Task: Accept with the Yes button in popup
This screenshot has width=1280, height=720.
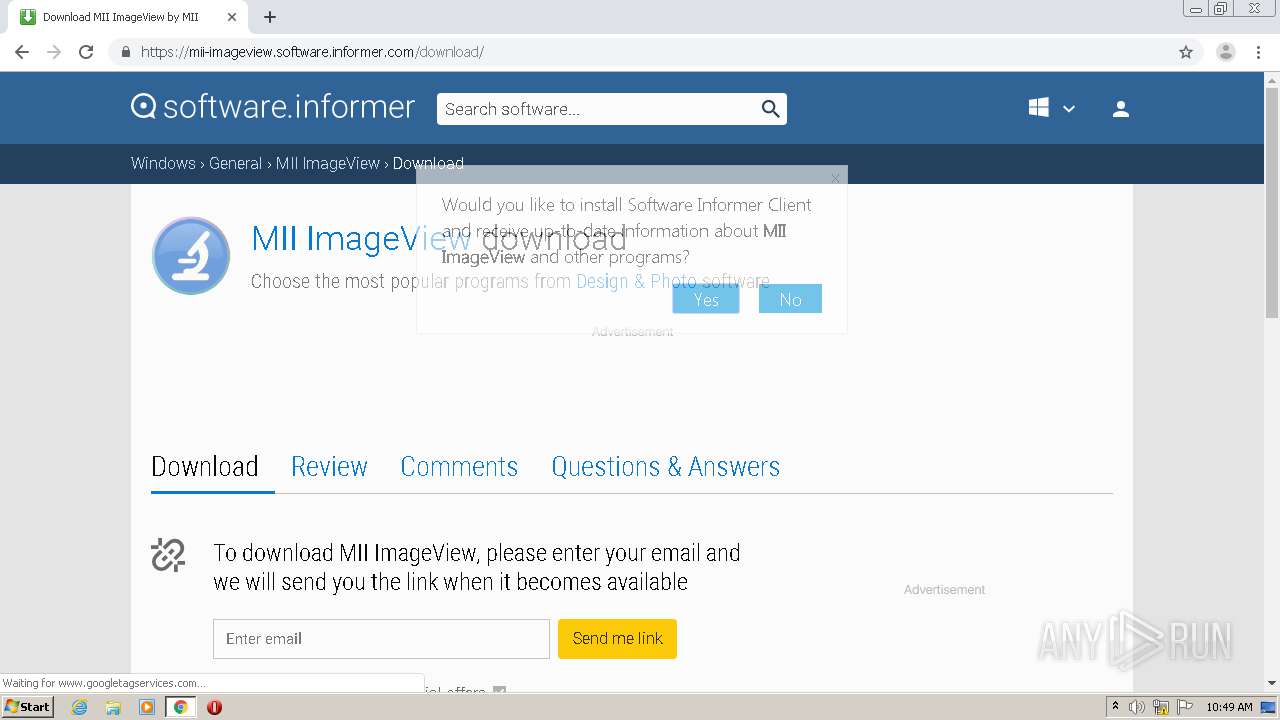Action: (x=706, y=299)
